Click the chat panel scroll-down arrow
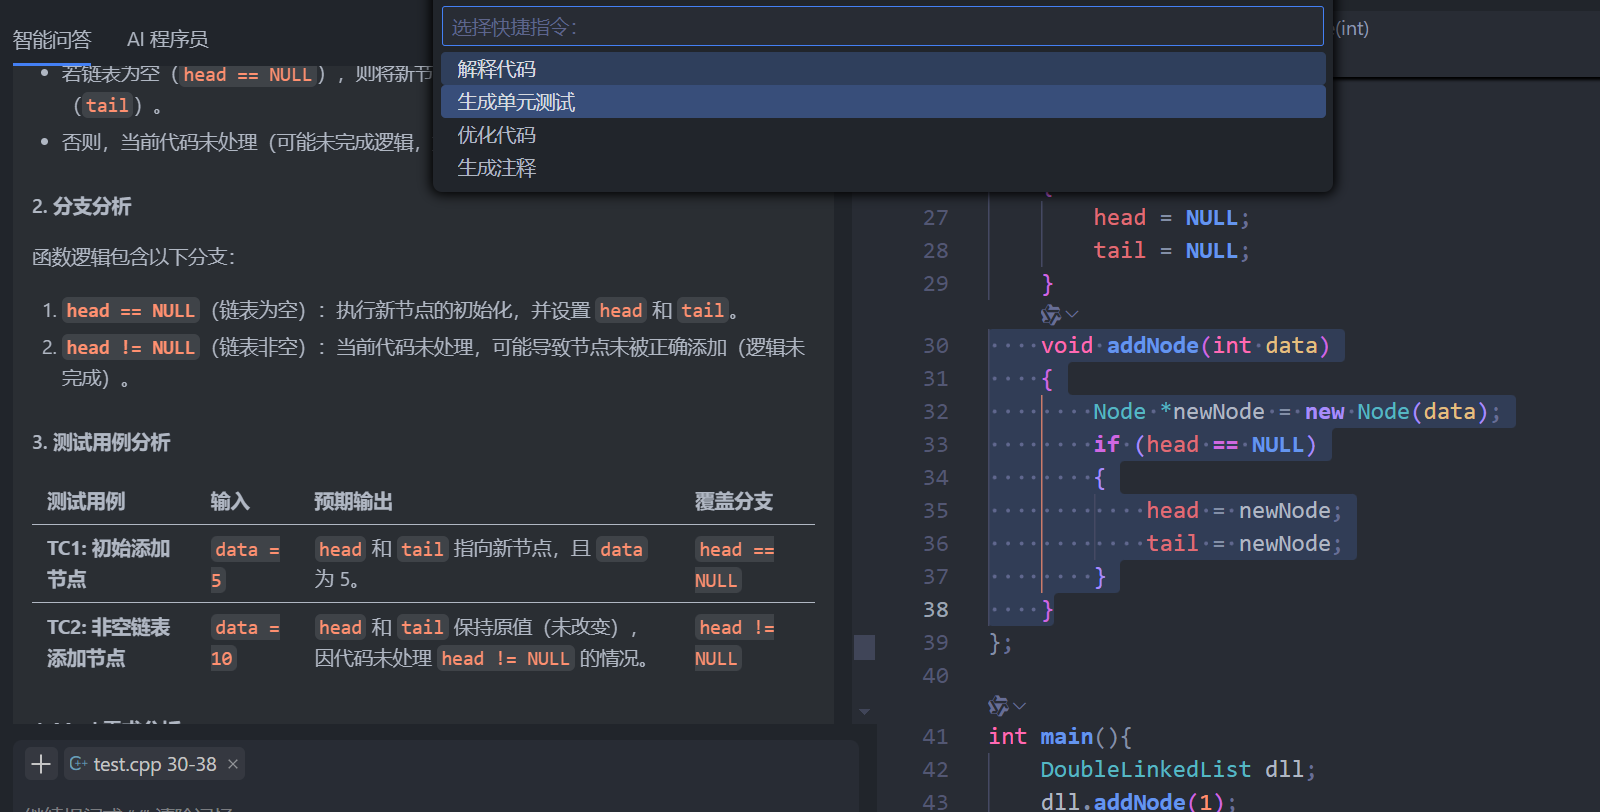1600x812 pixels. (x=865, y=712)
